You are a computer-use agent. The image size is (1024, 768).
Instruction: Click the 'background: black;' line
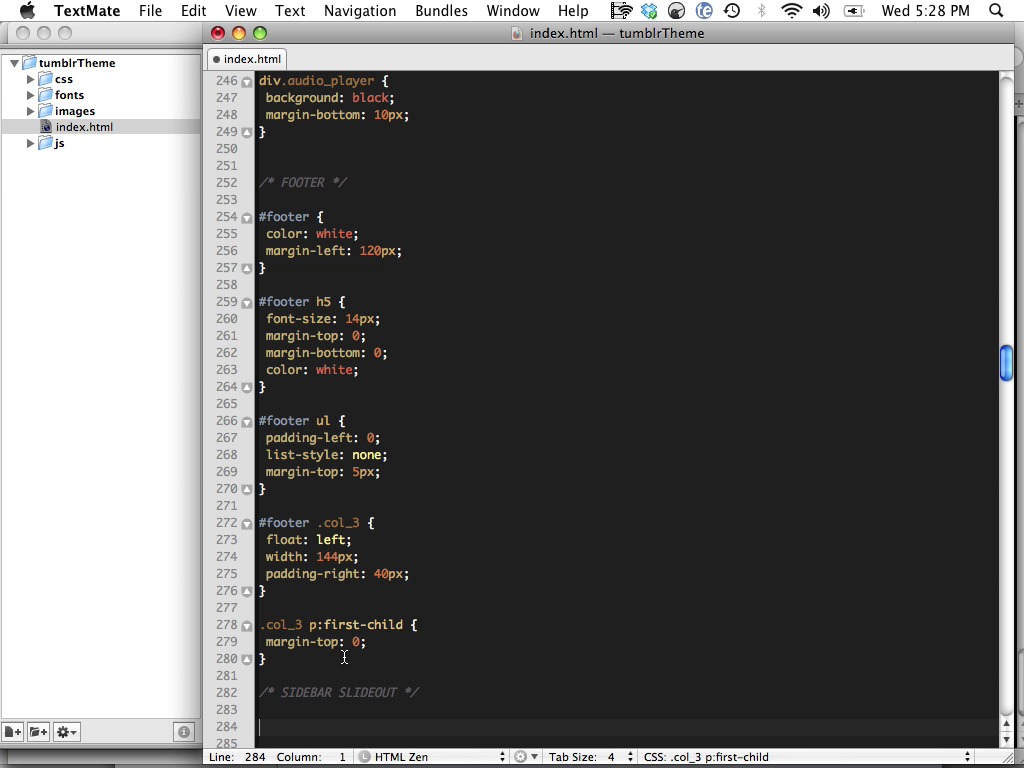[330, 98]
